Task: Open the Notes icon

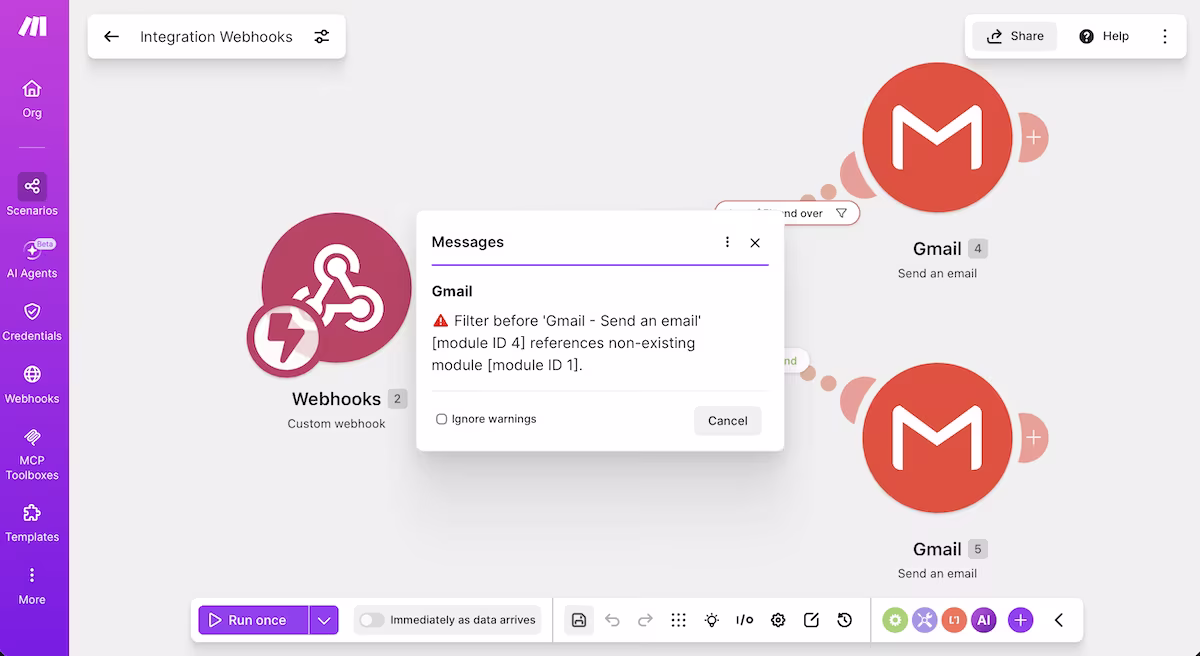Action: click(811, 620)
